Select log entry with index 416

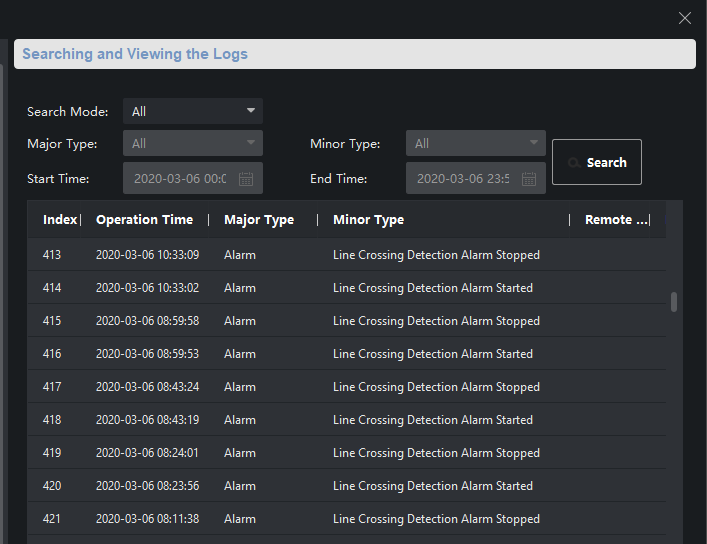pos(52,354)
